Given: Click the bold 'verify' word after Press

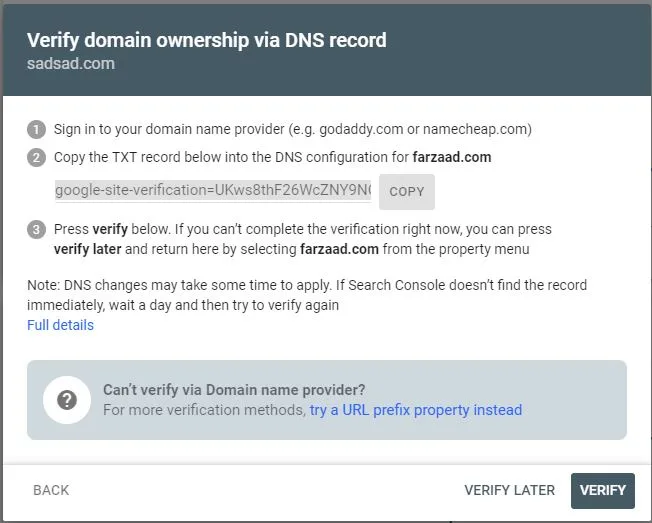Looking at the screenshot, I should coord(110,229).
